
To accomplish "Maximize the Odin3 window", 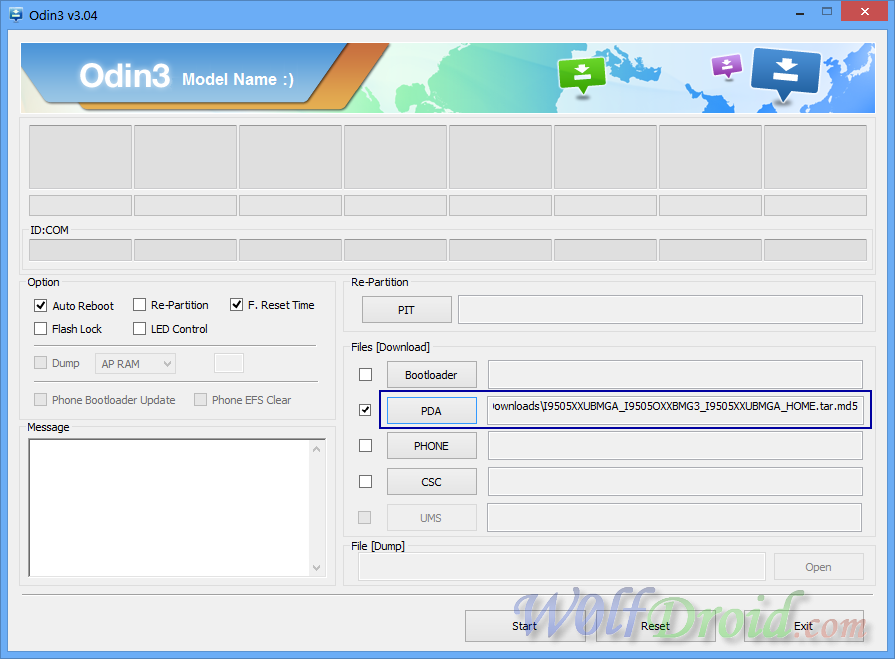I will coord(827,12).
